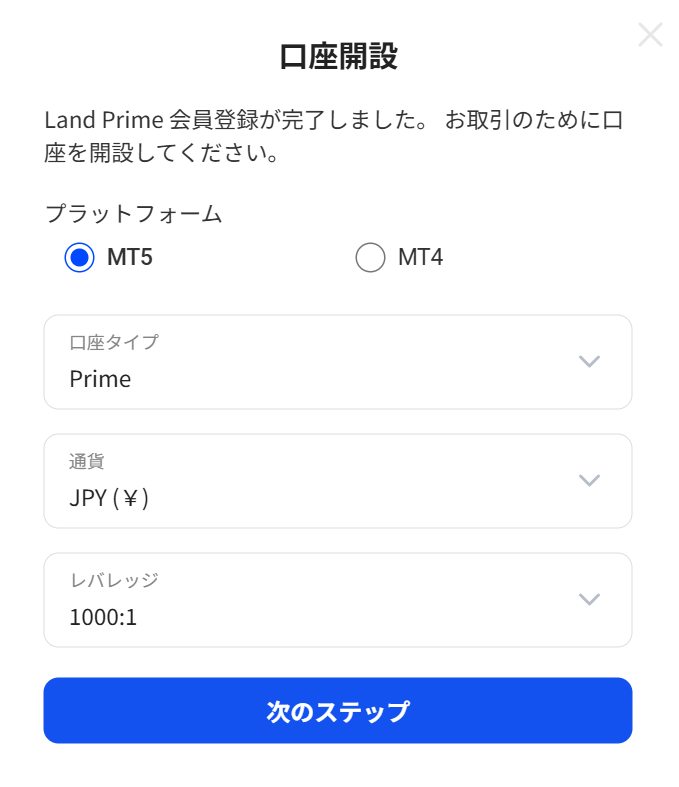Click the chevron arrow in レバレッジ field
The width and height of the screenshot is (679, 787).
(x=589, y=600)
